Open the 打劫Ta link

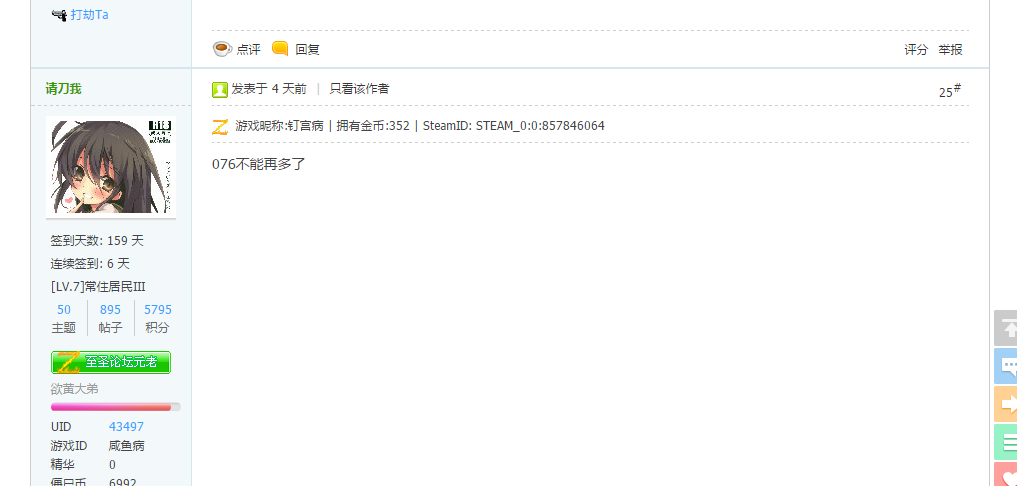tap(90, 15)
